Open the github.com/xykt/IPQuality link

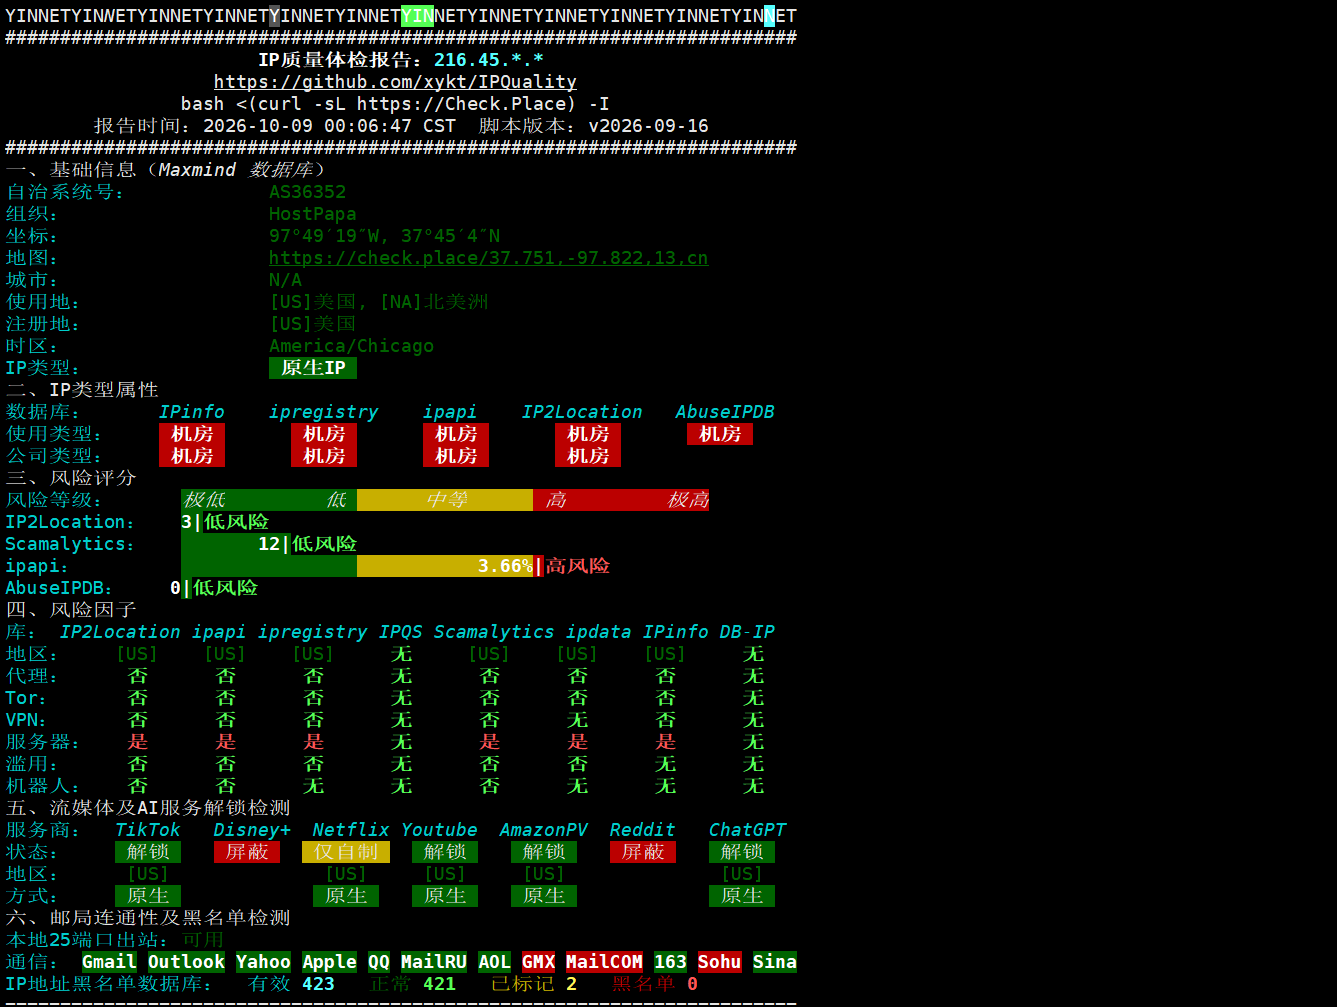(x=395, y=82)
